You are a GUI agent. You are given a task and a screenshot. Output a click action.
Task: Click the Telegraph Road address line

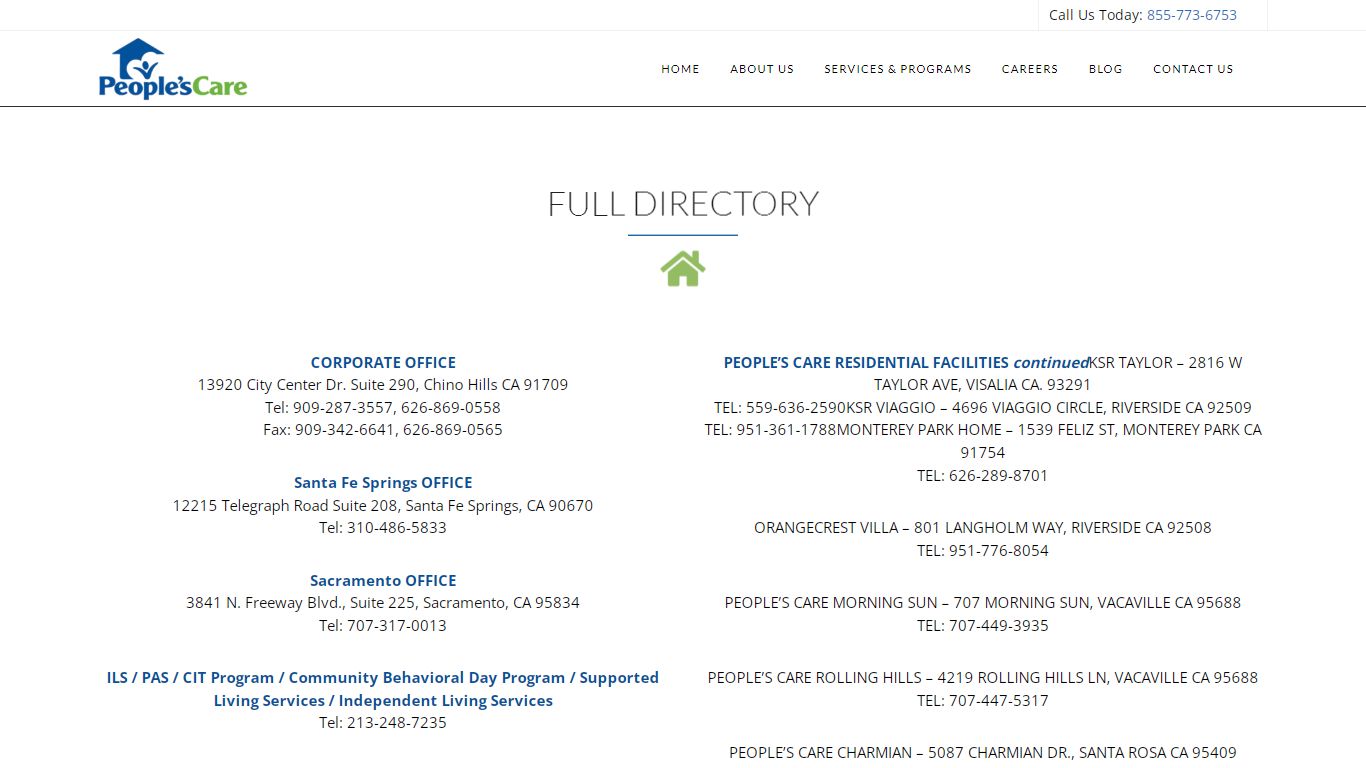383,505
